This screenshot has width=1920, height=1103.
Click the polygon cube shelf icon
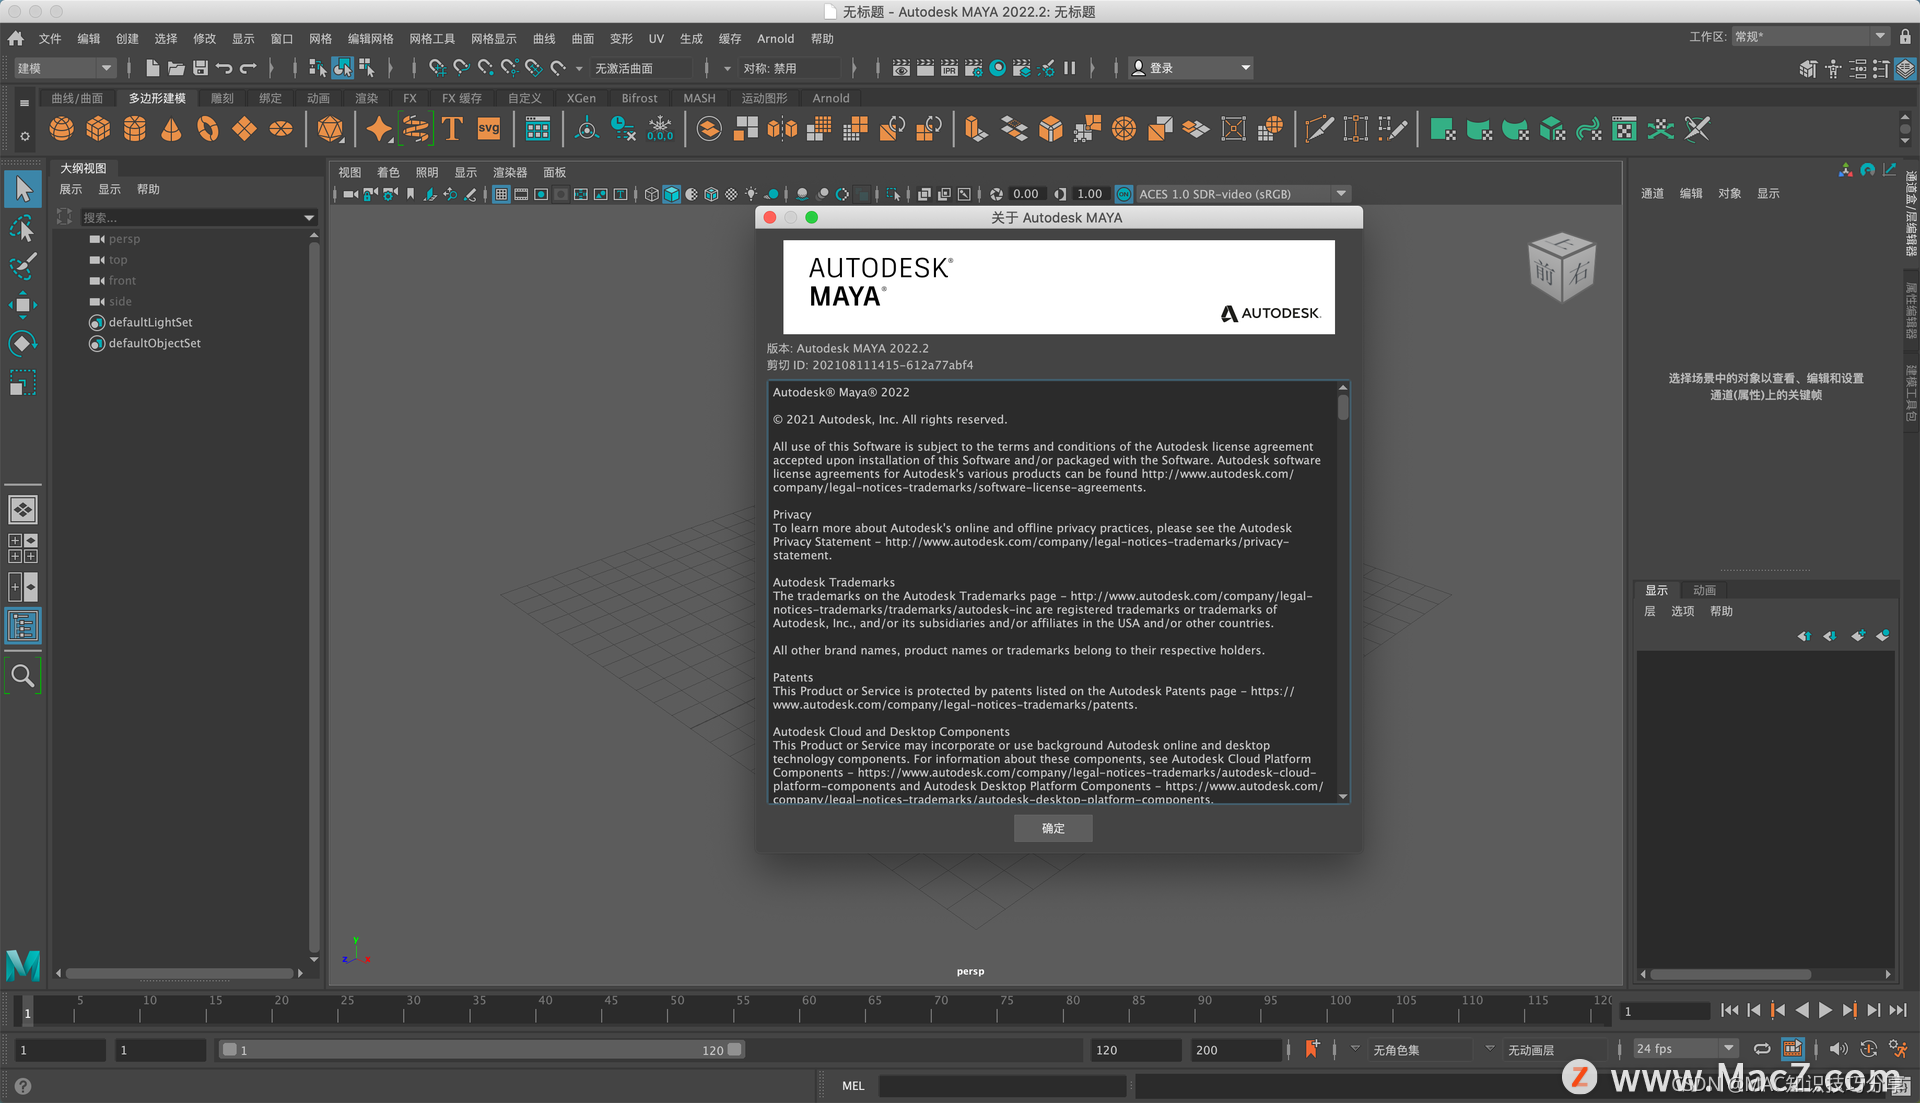(x=98, y=129)
